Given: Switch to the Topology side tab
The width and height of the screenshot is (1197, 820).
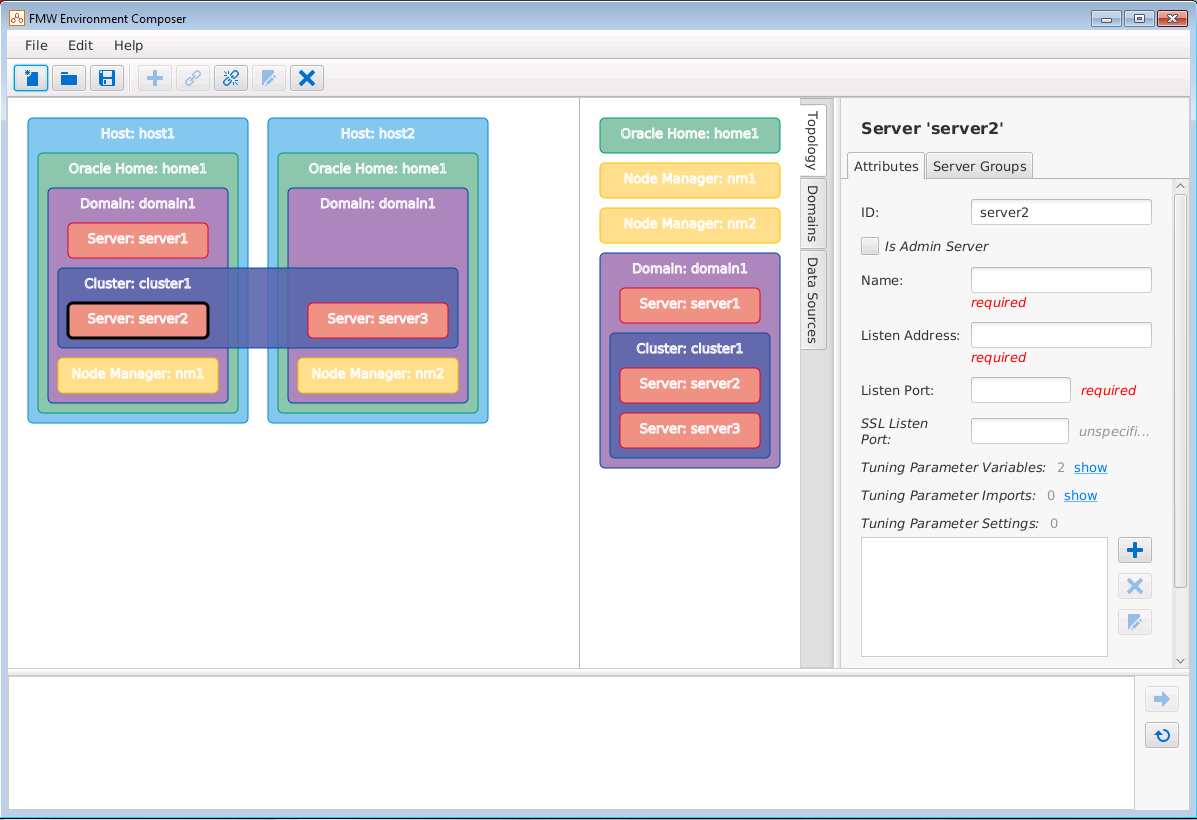Looking at the screenshot, I should (813, 140).
